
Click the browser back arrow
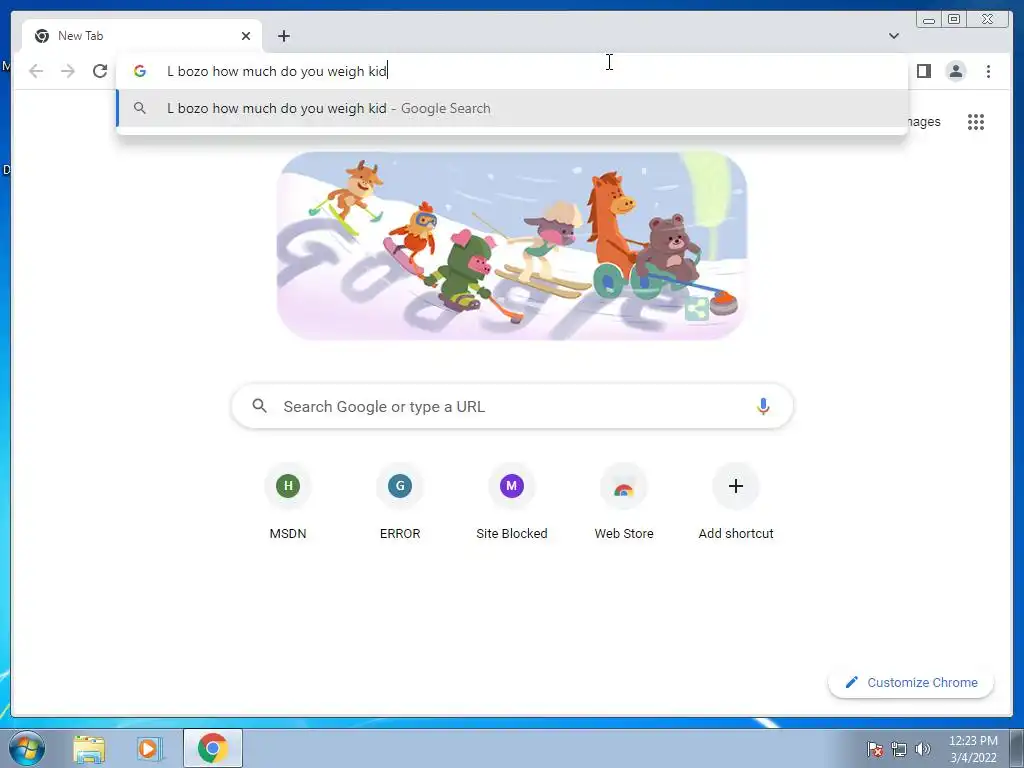pyautogui.click(x=36, y=71)
